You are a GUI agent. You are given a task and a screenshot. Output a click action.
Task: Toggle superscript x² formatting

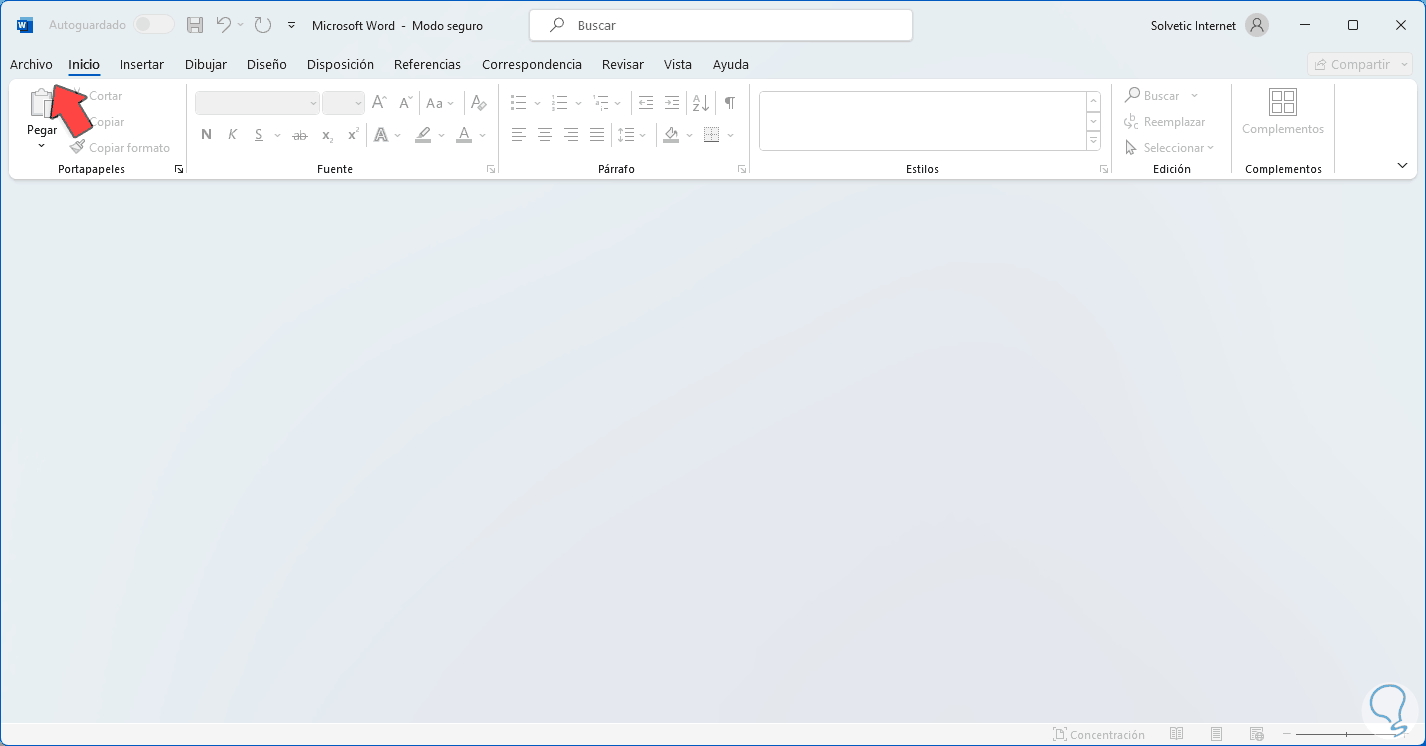(x=353, y=134)
